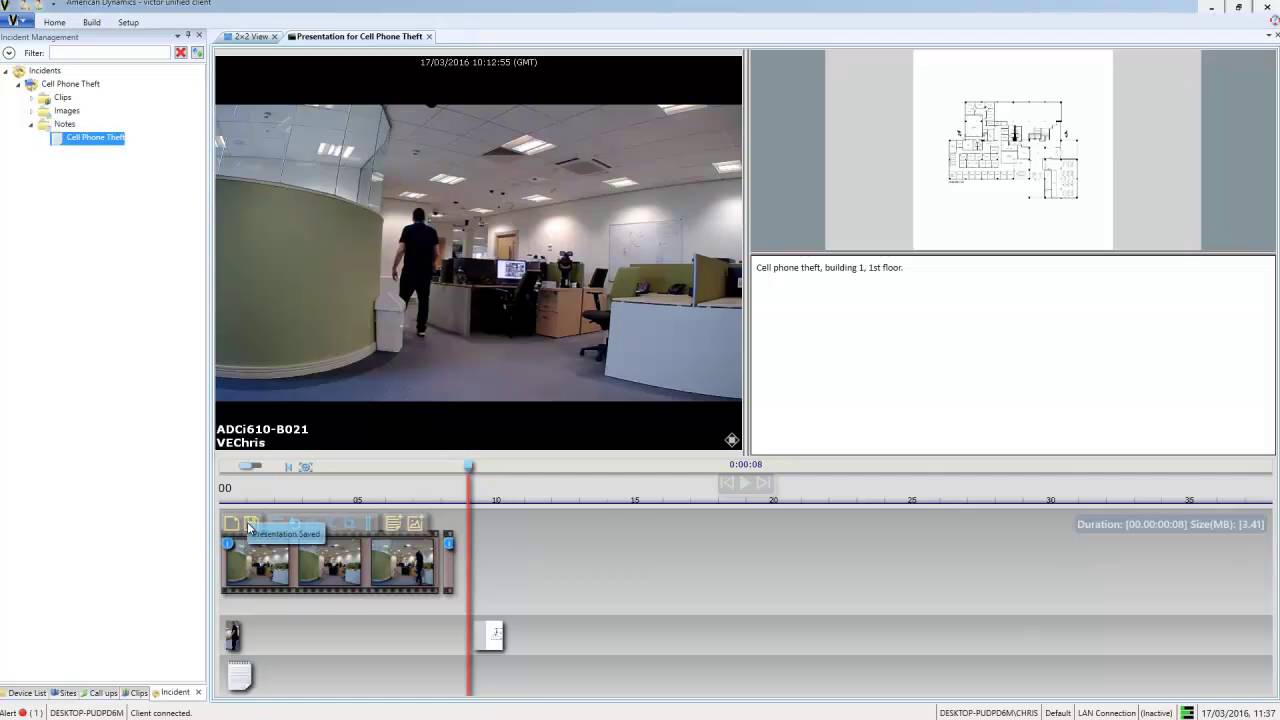Screen dimensions: 1280x720
Task: Click the step forward playback button
Action: click(x=762, y=483)
